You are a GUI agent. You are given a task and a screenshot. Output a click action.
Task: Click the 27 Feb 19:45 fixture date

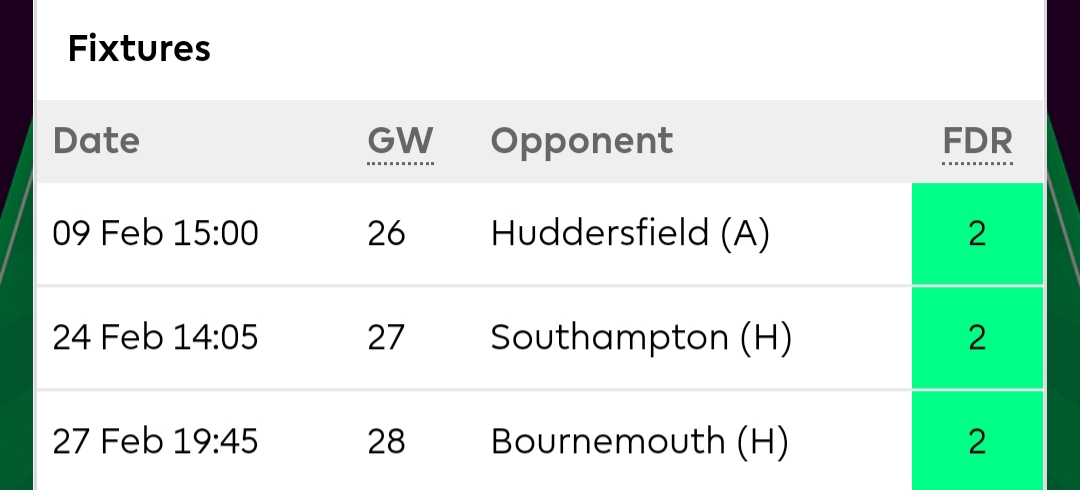tap(155, 441)
